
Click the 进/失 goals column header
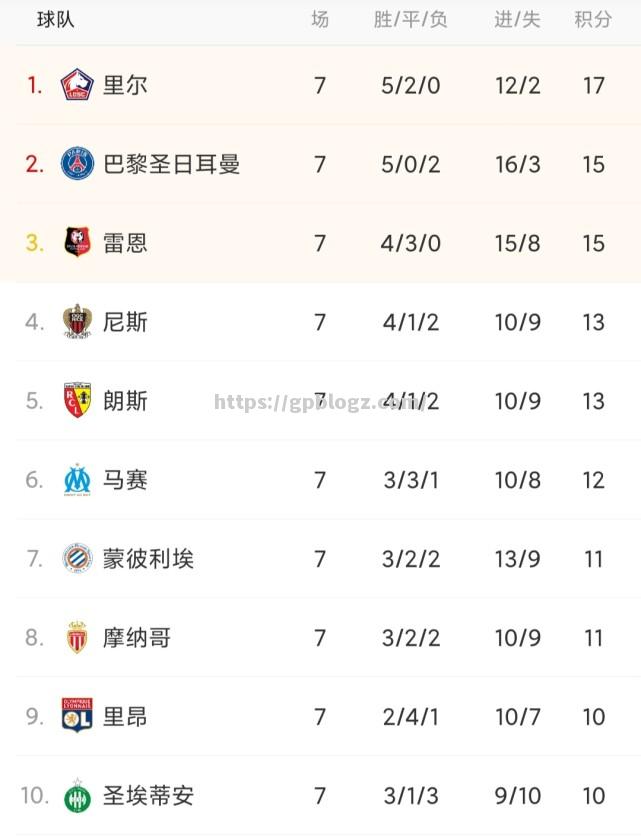517,17
